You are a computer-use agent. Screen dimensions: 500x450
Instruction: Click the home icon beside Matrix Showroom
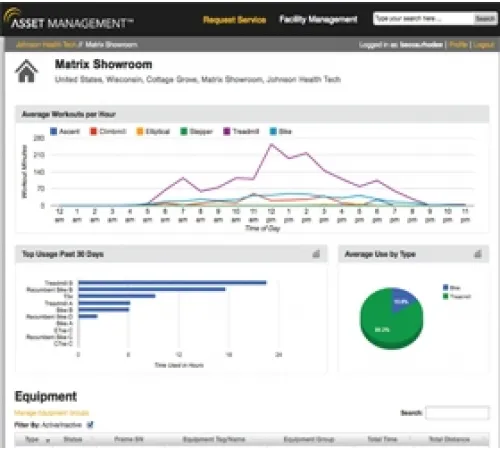click(x=27, y=71)
